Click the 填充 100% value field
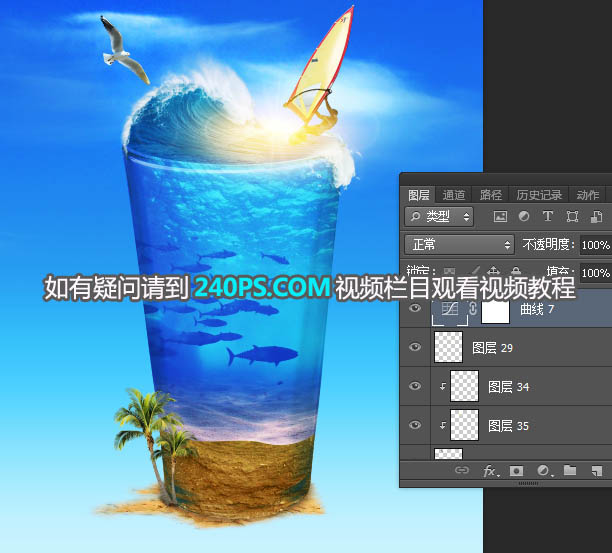 [x=596, y=272]
